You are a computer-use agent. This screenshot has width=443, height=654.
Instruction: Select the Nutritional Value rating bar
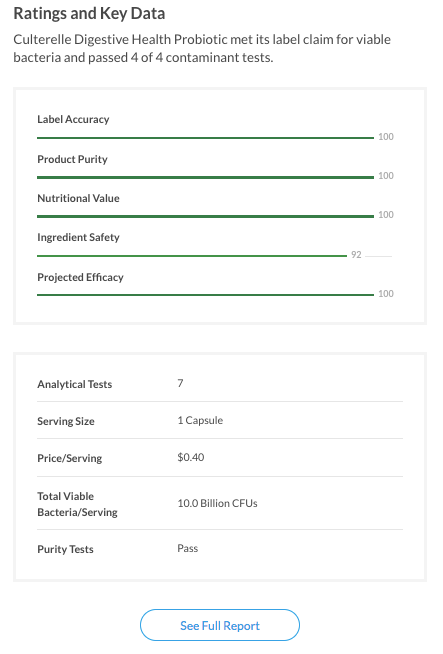point(205,216)
